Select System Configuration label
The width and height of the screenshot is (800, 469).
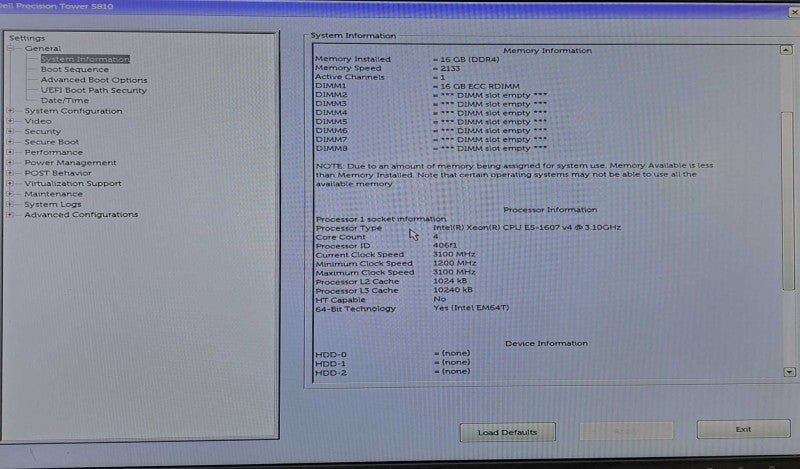pos(73,111)
